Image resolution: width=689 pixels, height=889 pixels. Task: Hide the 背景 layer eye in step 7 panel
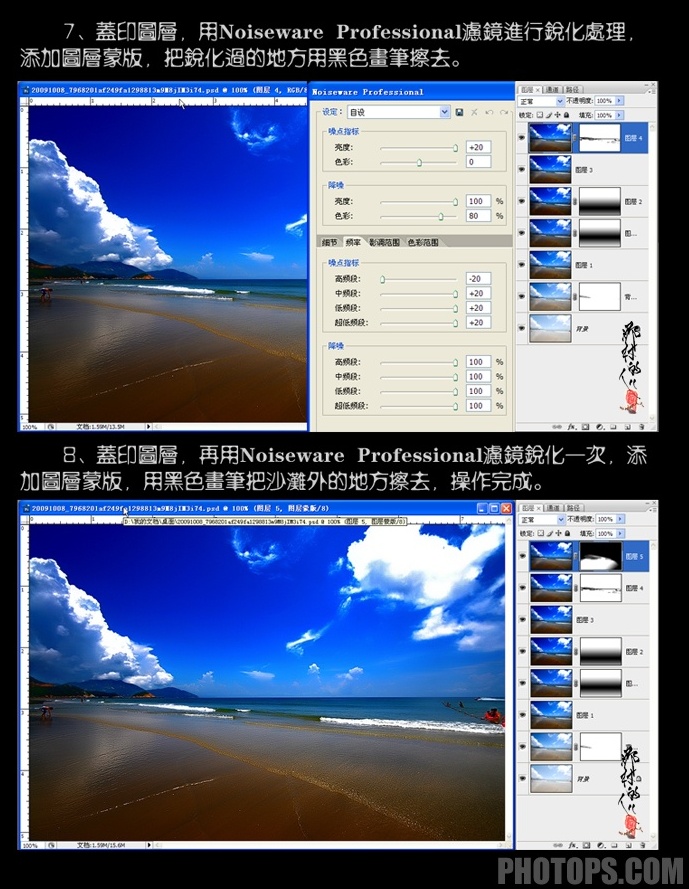(x=522, y=328)
